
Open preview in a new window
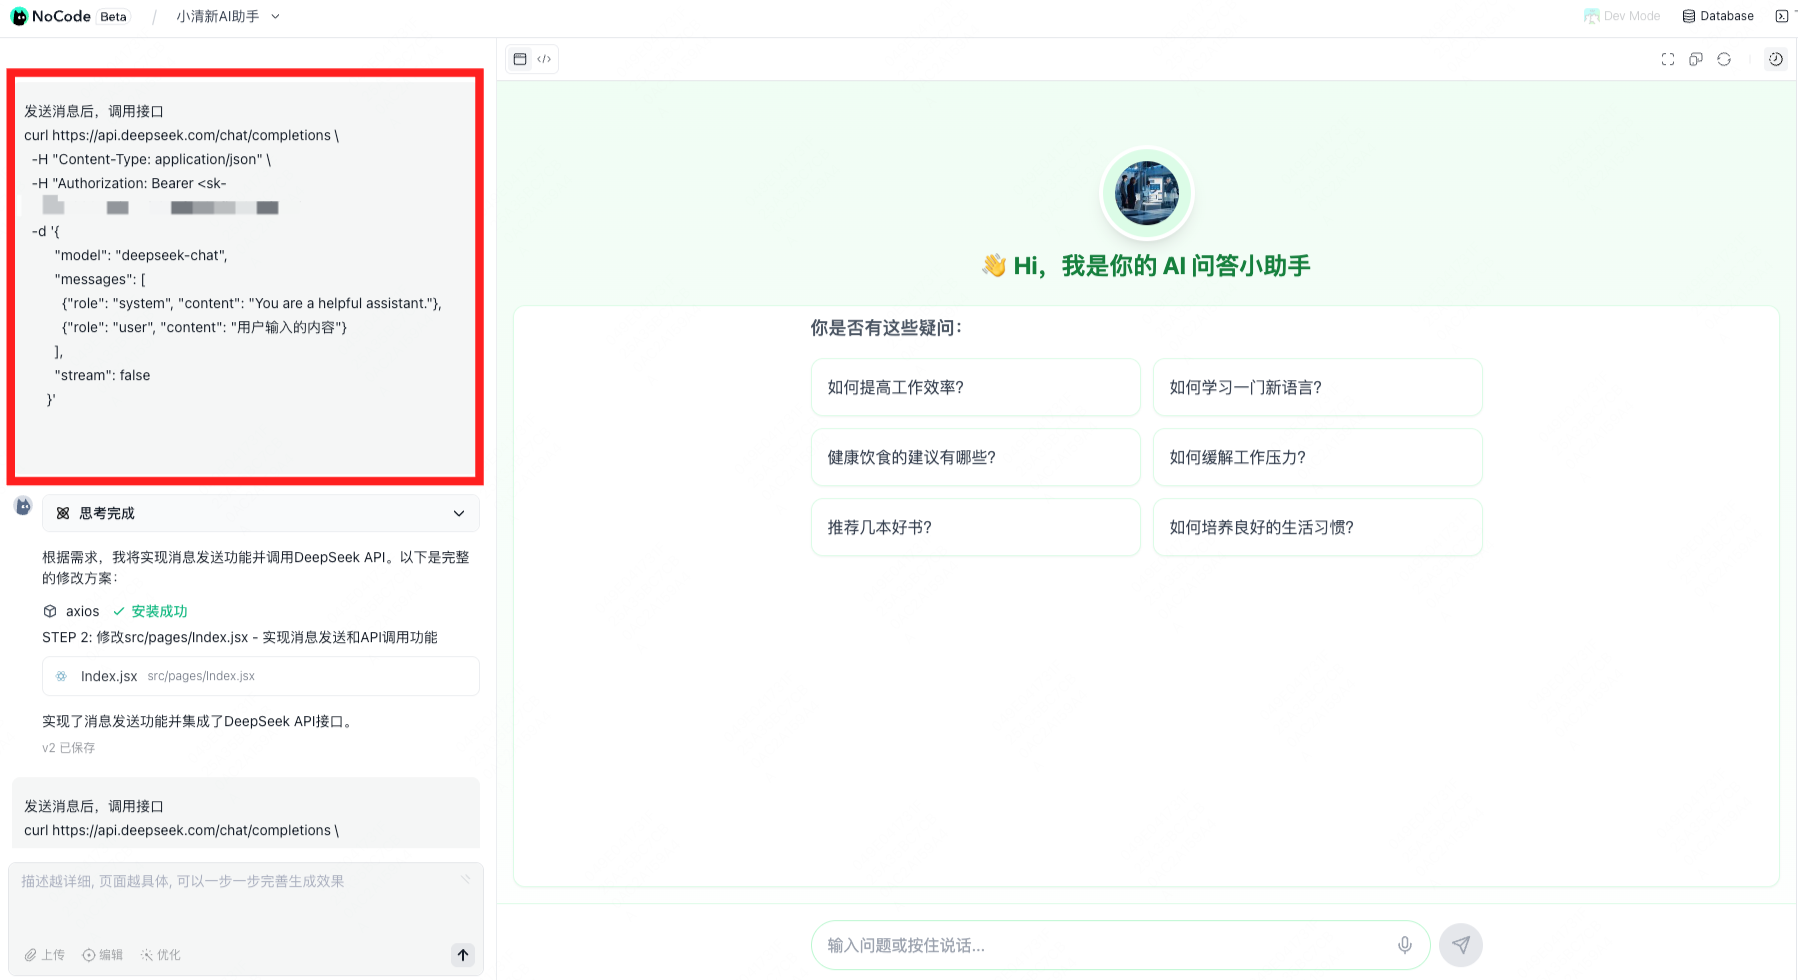tap(1696, 59)
